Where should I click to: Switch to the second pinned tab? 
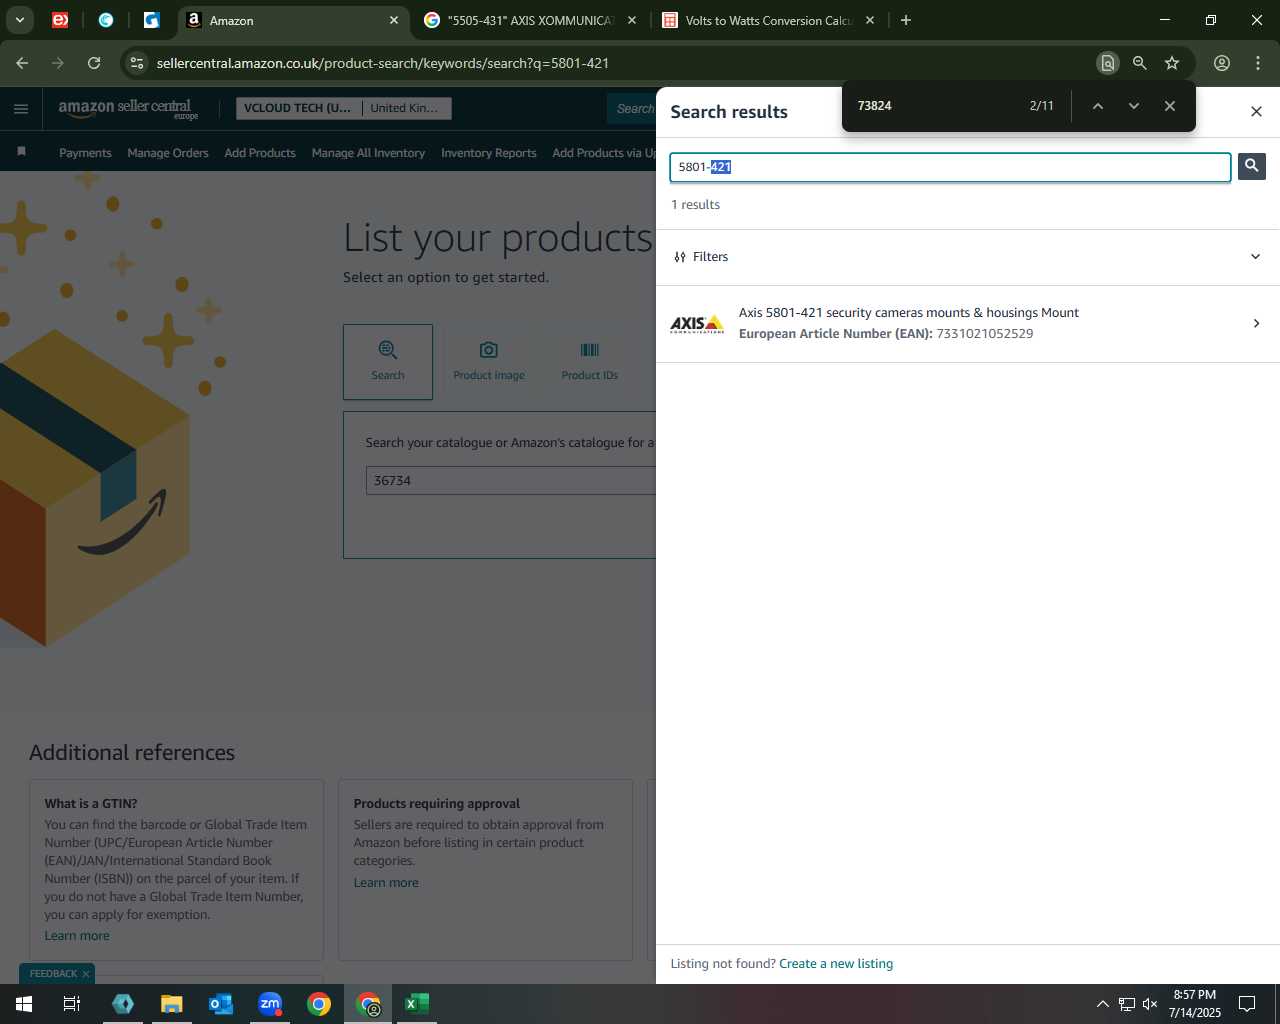click(106, 20)
